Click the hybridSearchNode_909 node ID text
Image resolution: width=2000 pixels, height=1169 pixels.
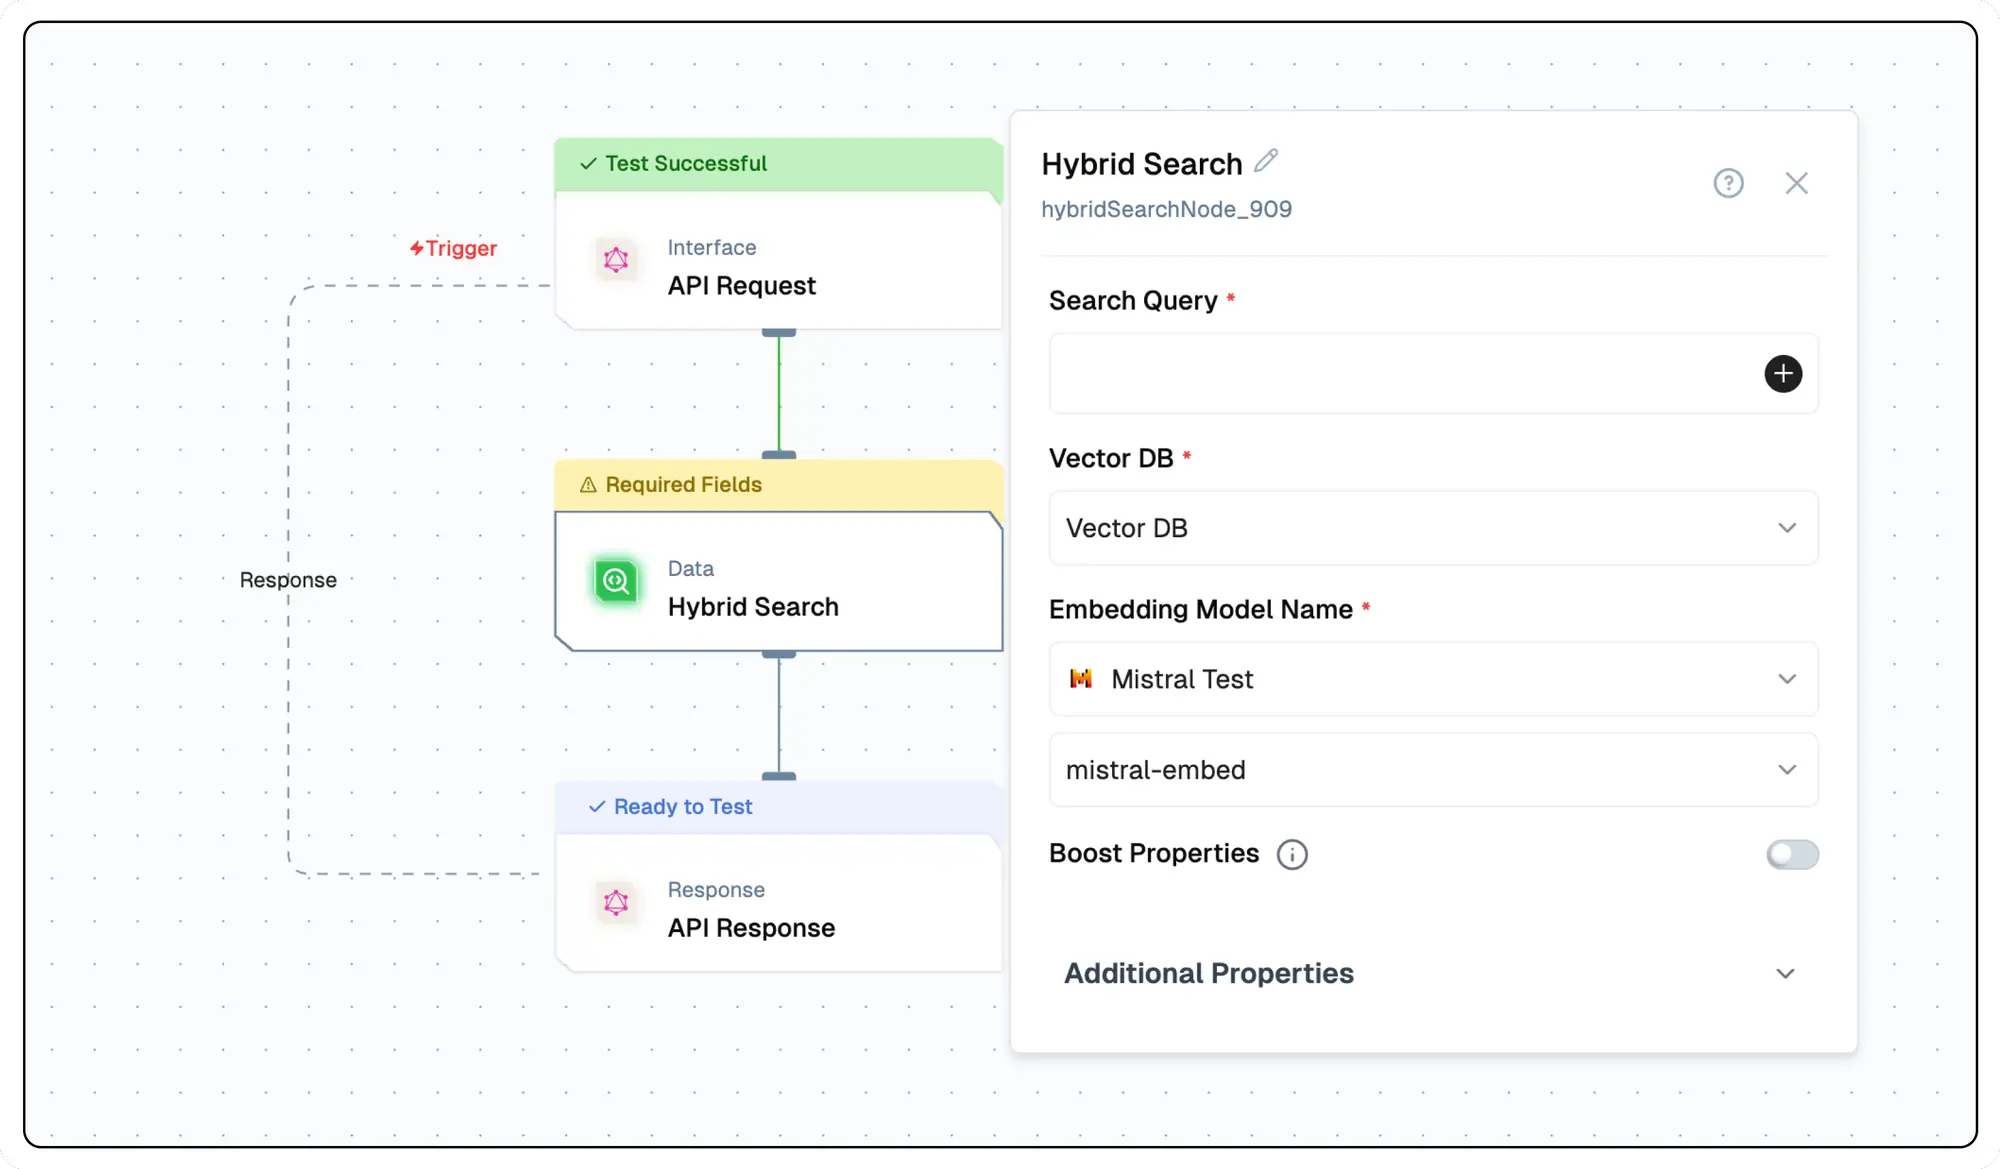pos(1166,209)
